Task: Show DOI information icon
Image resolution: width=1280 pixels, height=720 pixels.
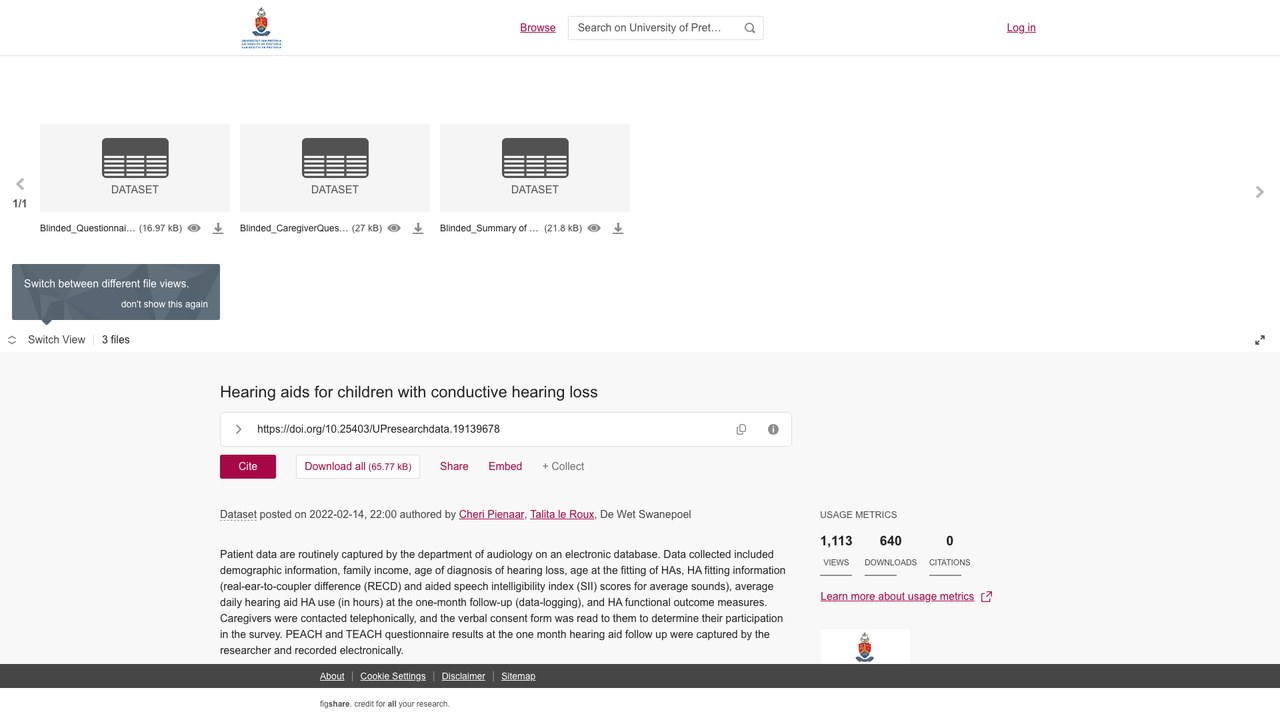Action: point(773,429)
